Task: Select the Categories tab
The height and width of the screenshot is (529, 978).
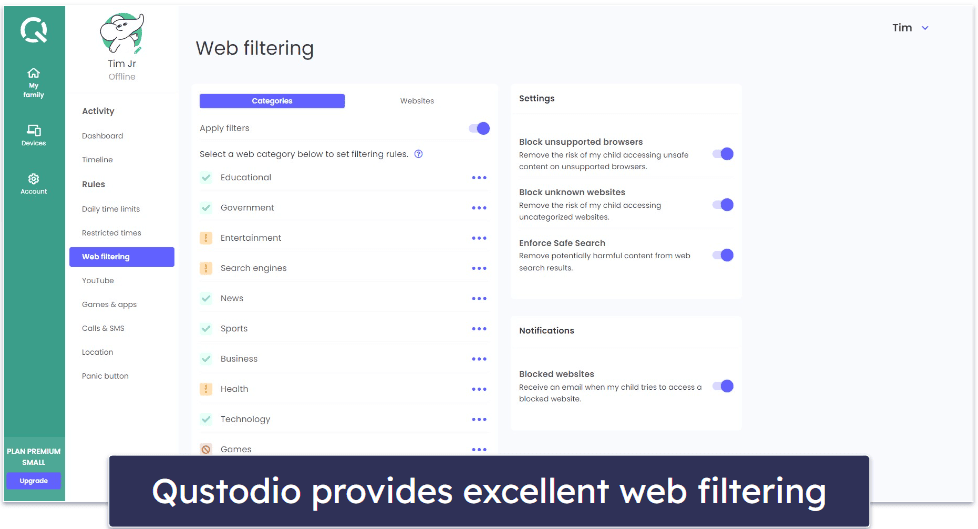Action: tap(272, 101)
